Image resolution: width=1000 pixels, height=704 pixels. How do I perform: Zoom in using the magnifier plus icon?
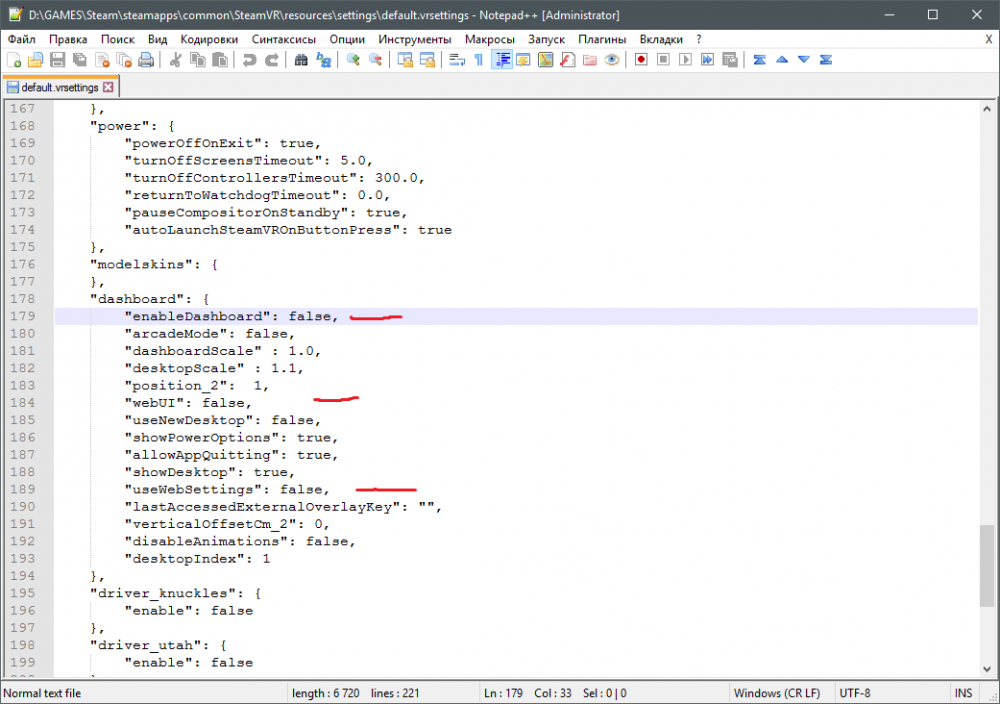click(x=353, y=60)
